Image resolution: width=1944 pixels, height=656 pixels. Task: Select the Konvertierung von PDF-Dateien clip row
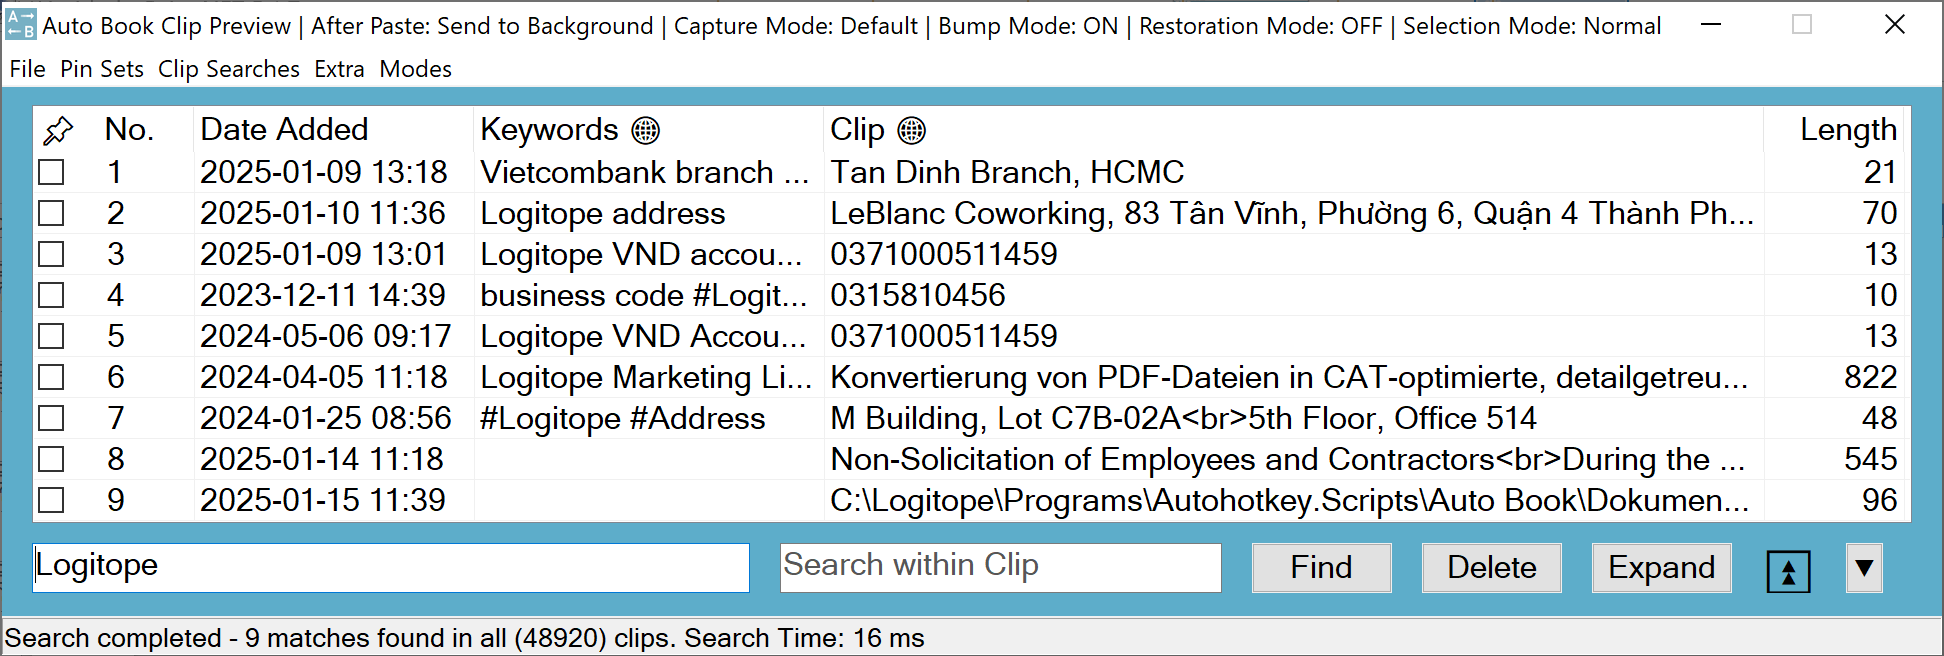[1288, 377]
